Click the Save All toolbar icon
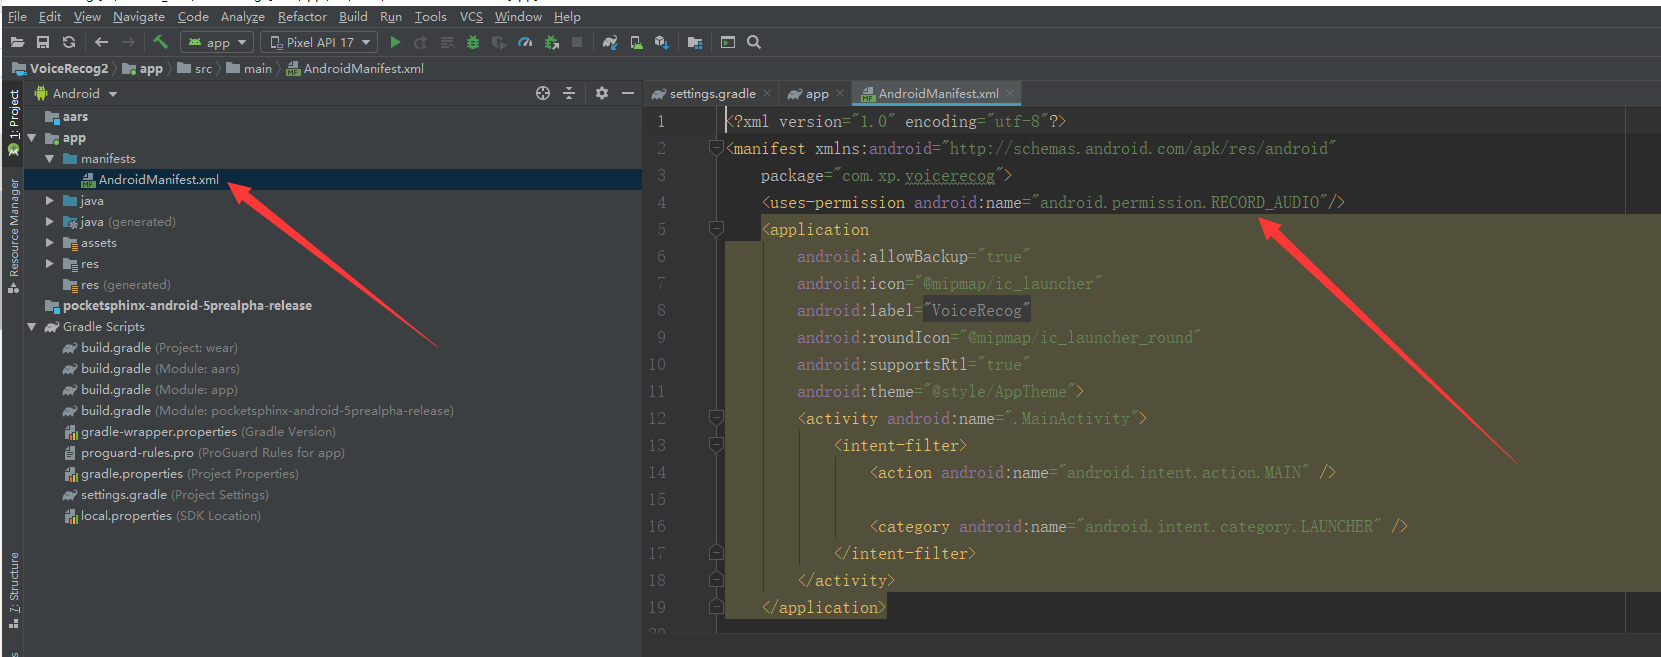This screenshot has height=657, width=1661. click(43, 42)
